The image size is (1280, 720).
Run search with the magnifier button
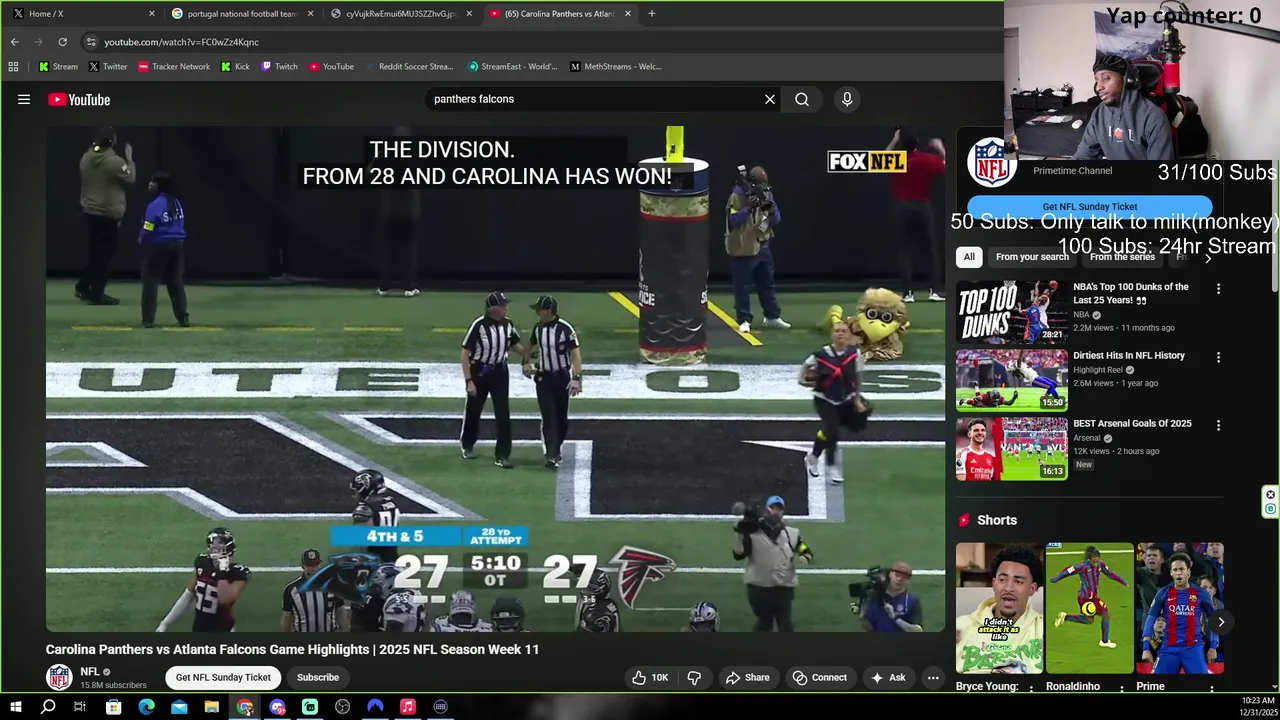coord(802,99)
